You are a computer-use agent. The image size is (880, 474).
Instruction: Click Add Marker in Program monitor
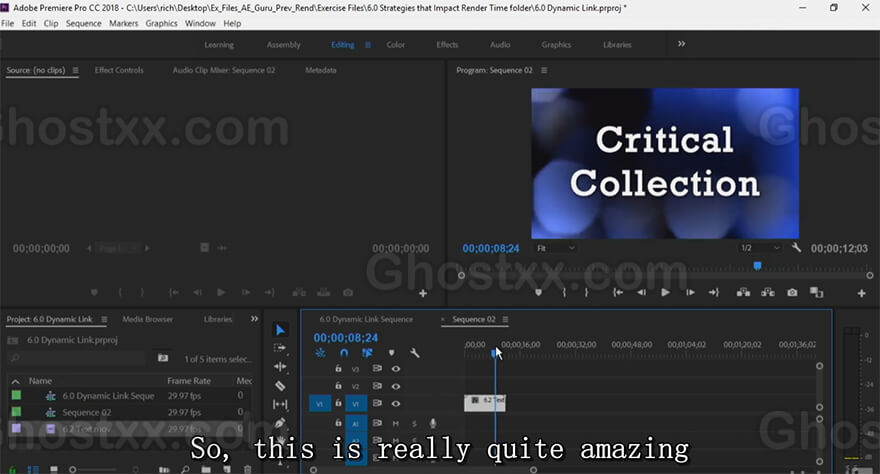click(x=538, y=292)
